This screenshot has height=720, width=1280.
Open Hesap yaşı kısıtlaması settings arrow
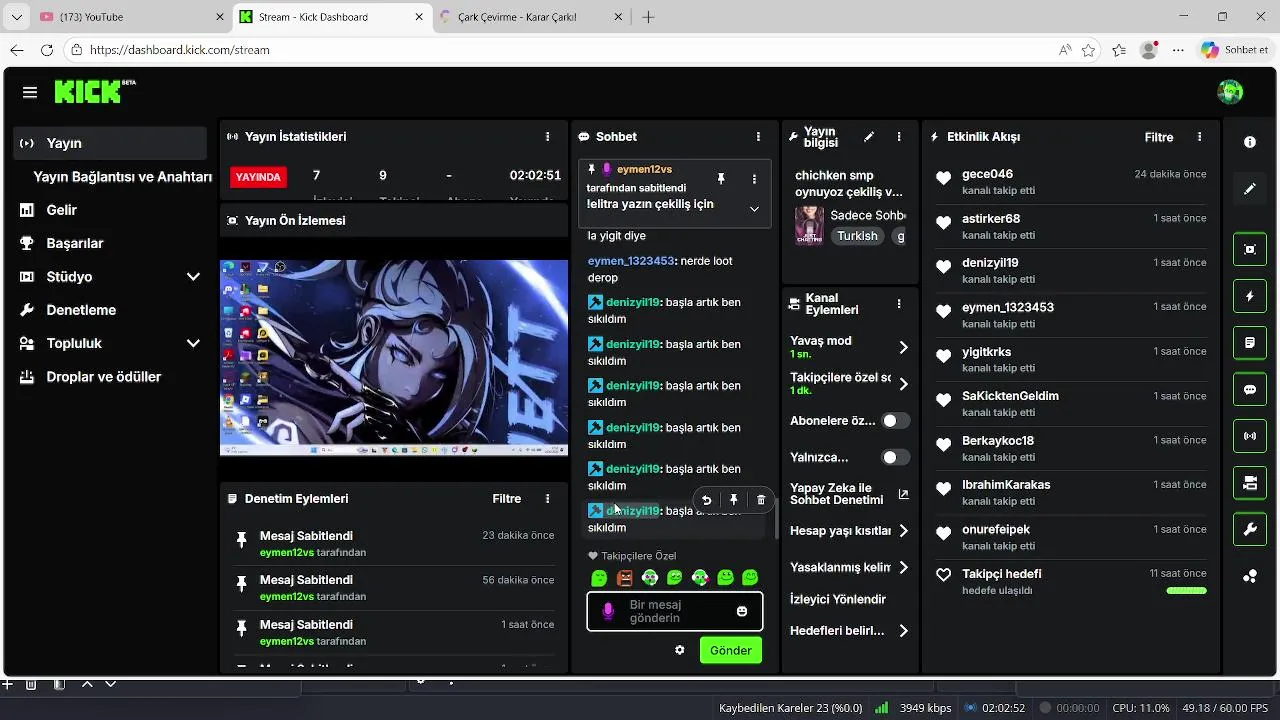[903, 531]
